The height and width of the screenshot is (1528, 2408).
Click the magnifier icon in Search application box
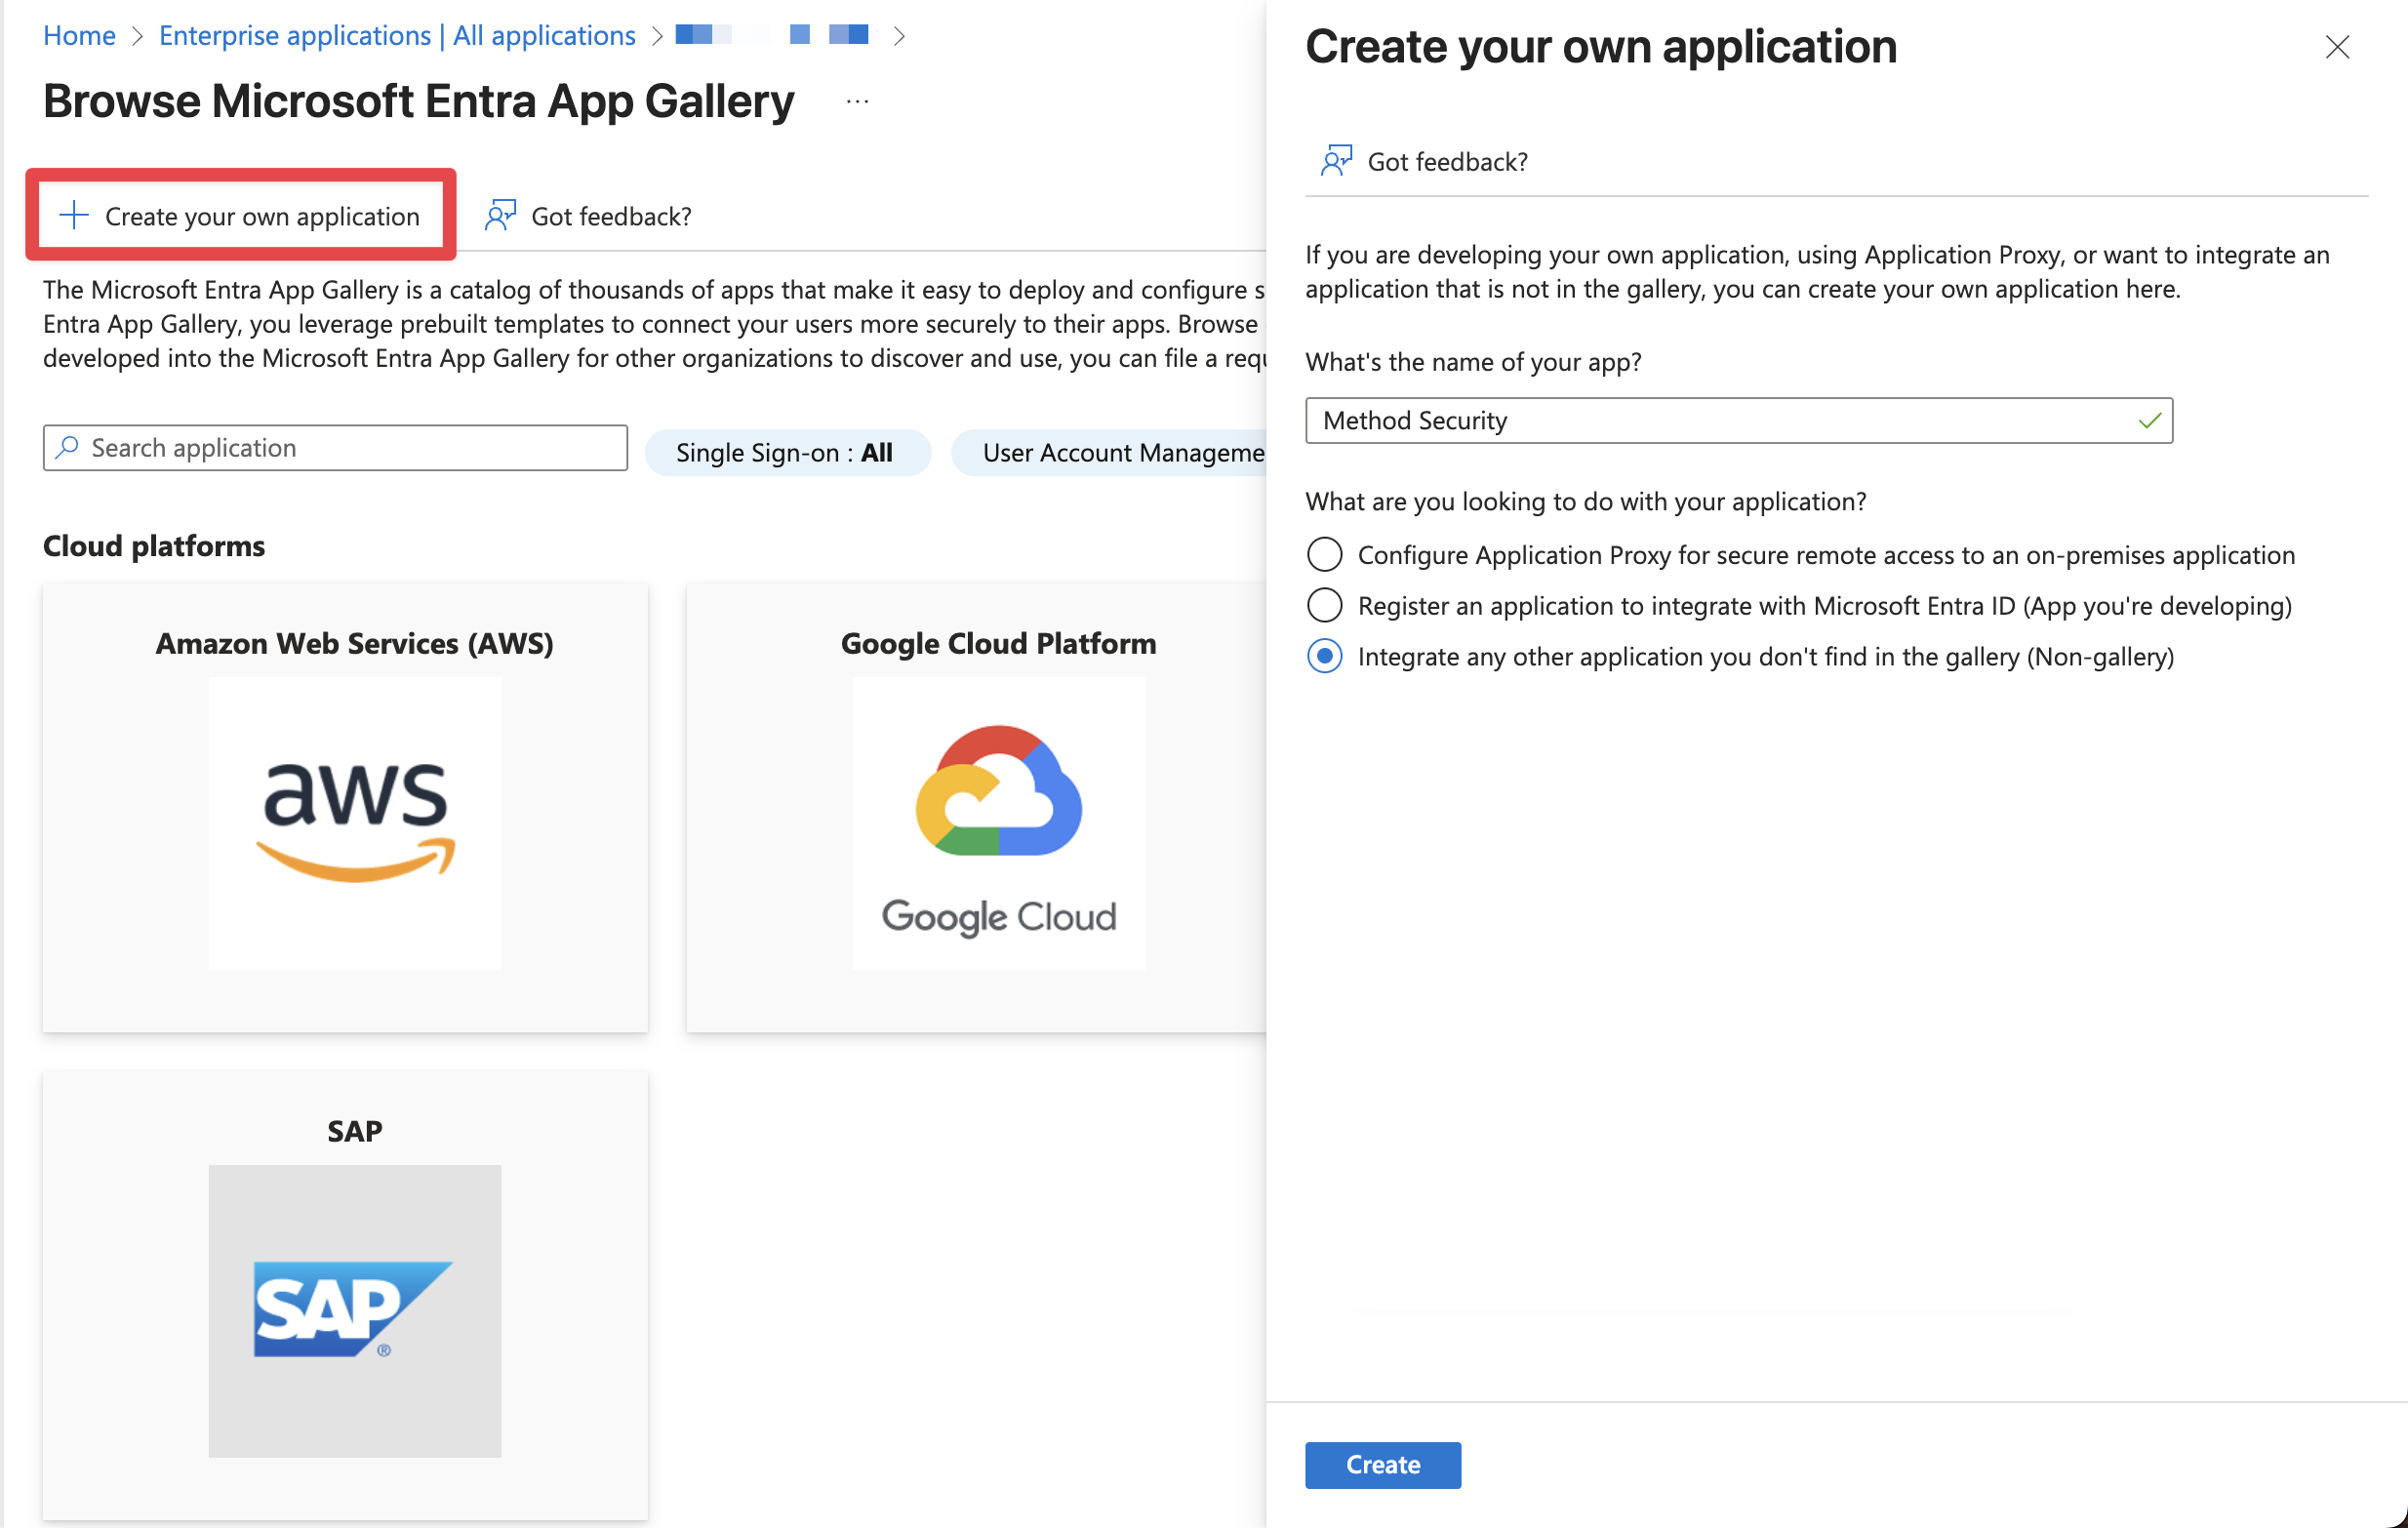click(68, 447)
